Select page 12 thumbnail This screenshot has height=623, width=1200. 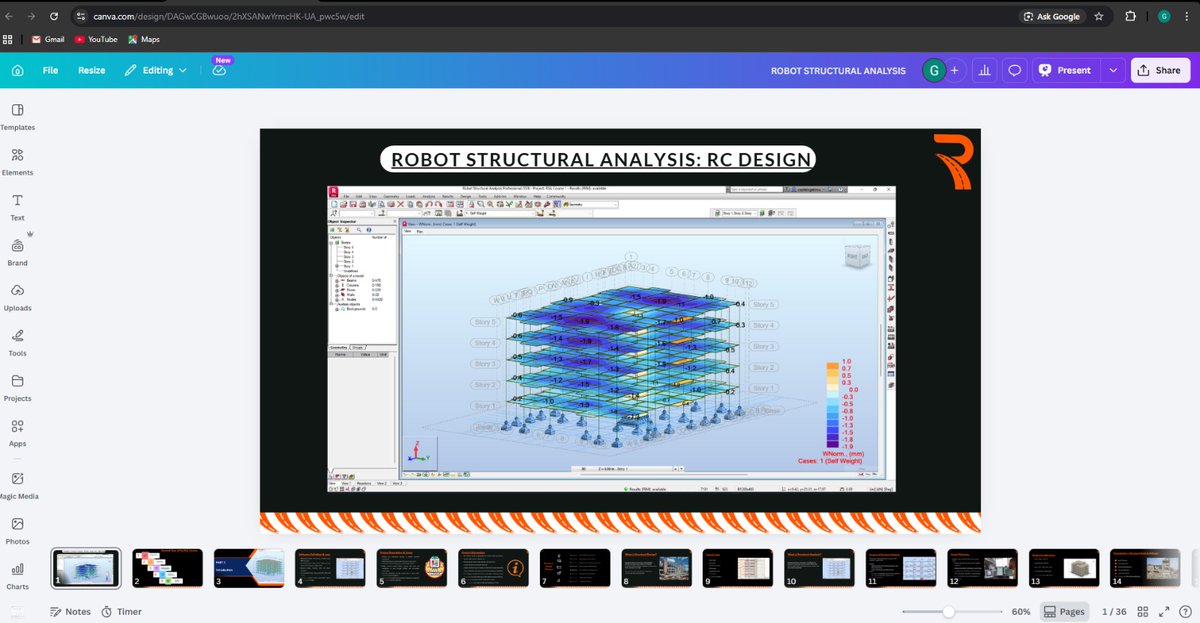click(983, 567)
